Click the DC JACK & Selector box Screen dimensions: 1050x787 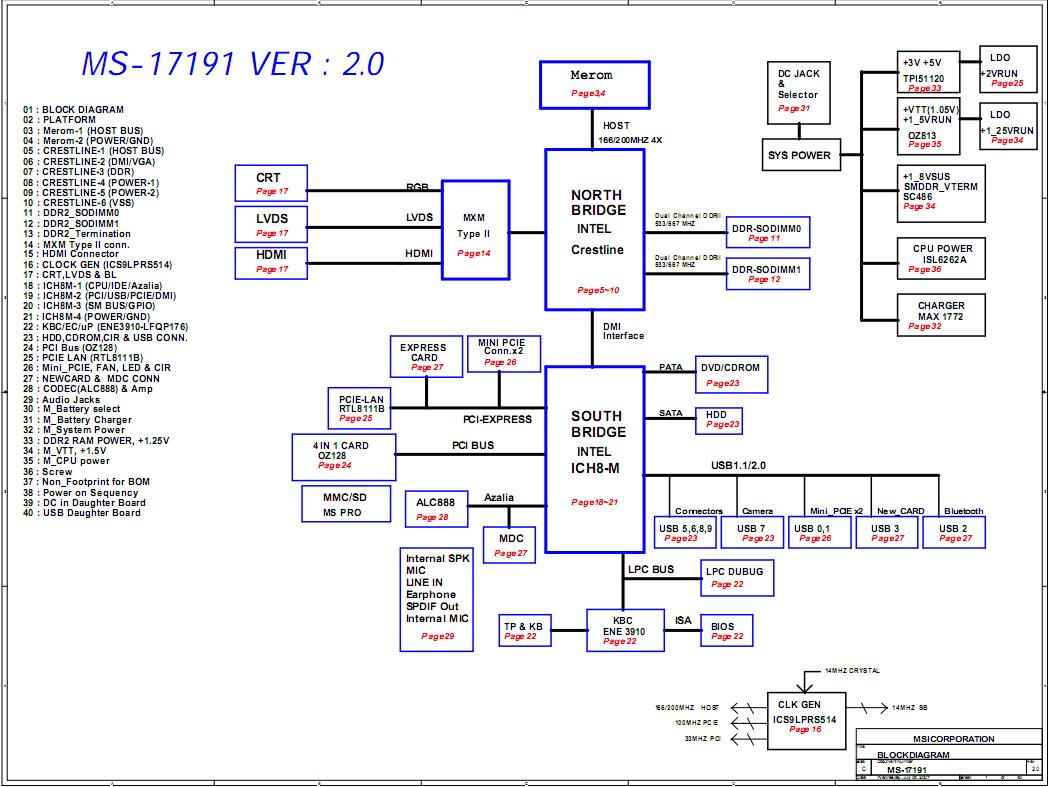[799, 92]
